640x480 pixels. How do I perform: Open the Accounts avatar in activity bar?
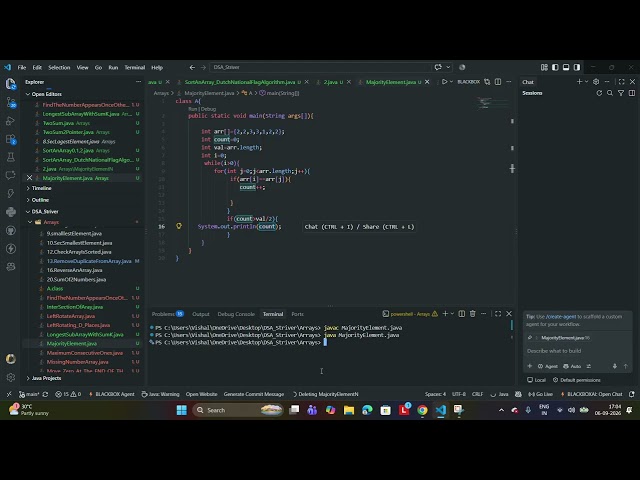(x=11, y=359)
